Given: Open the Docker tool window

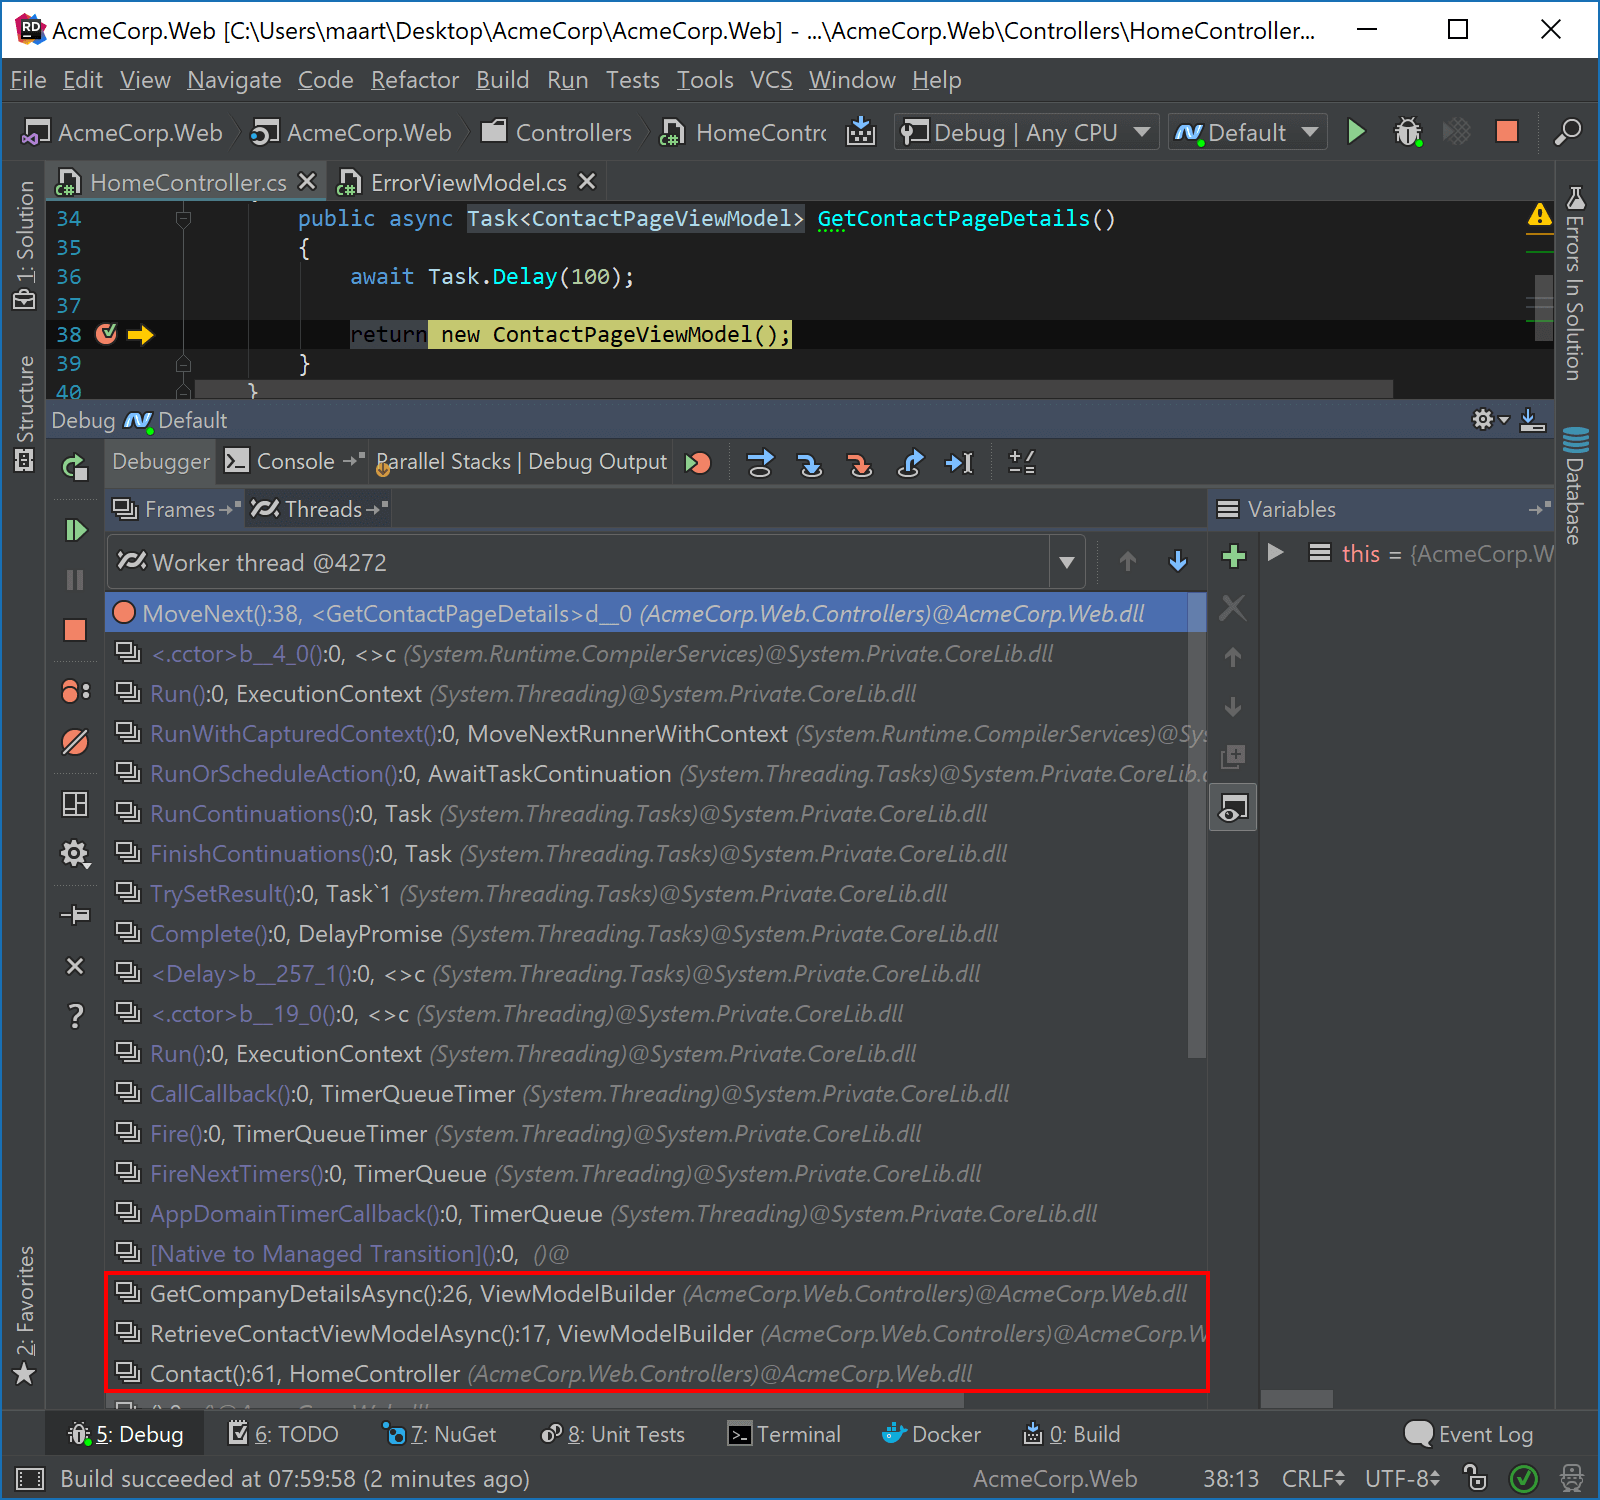Looking at the screenshot, I should (932, 1434).
